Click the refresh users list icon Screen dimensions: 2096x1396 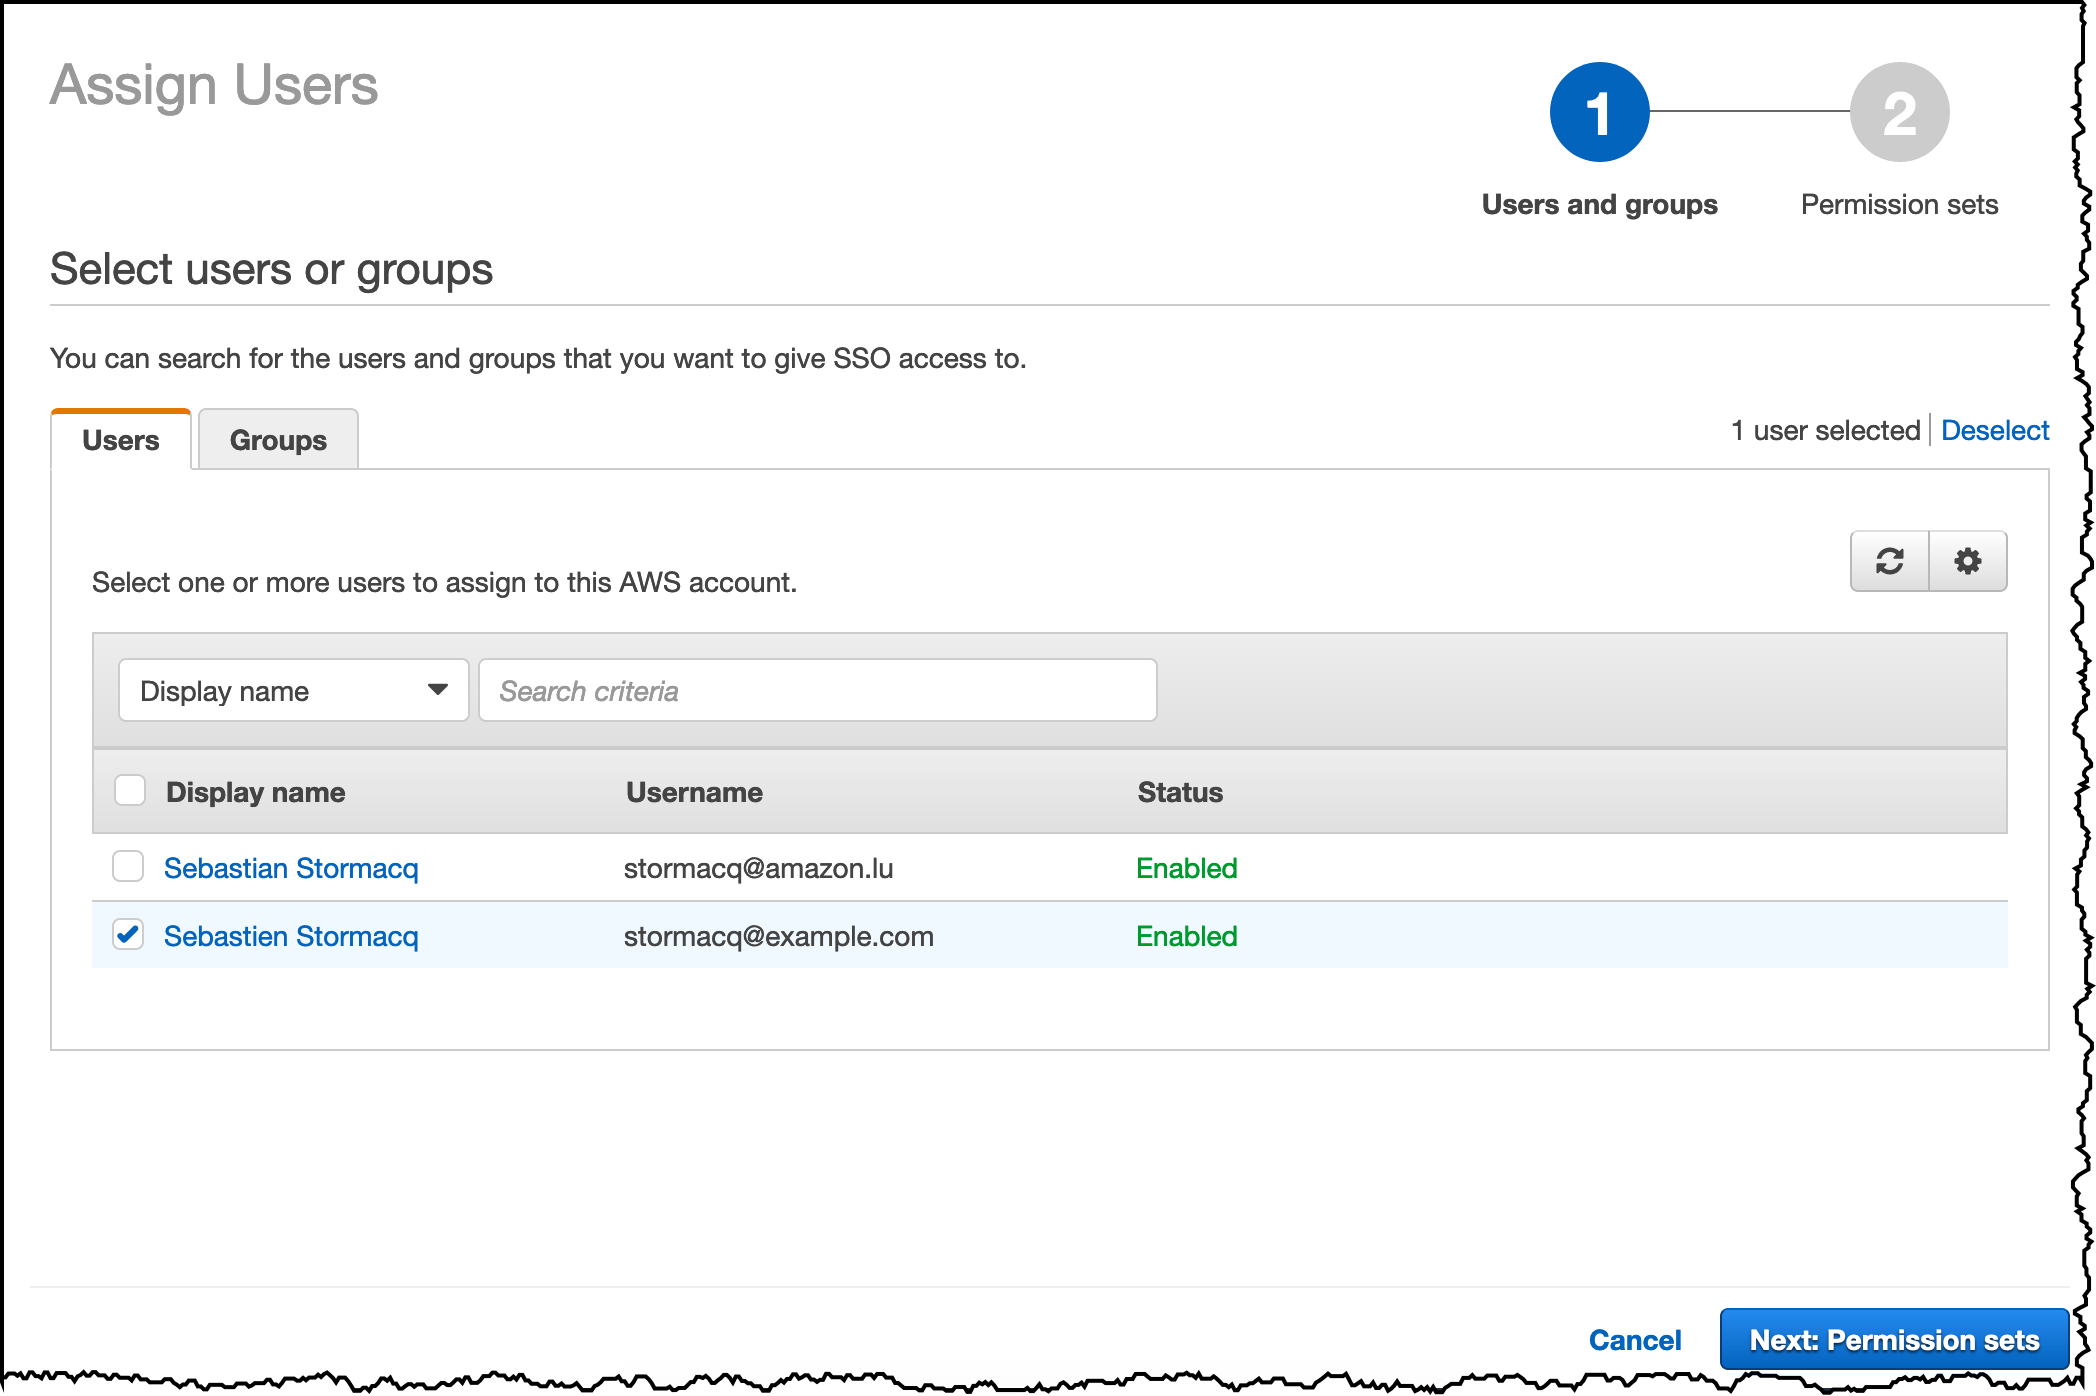pos(1889,561)
